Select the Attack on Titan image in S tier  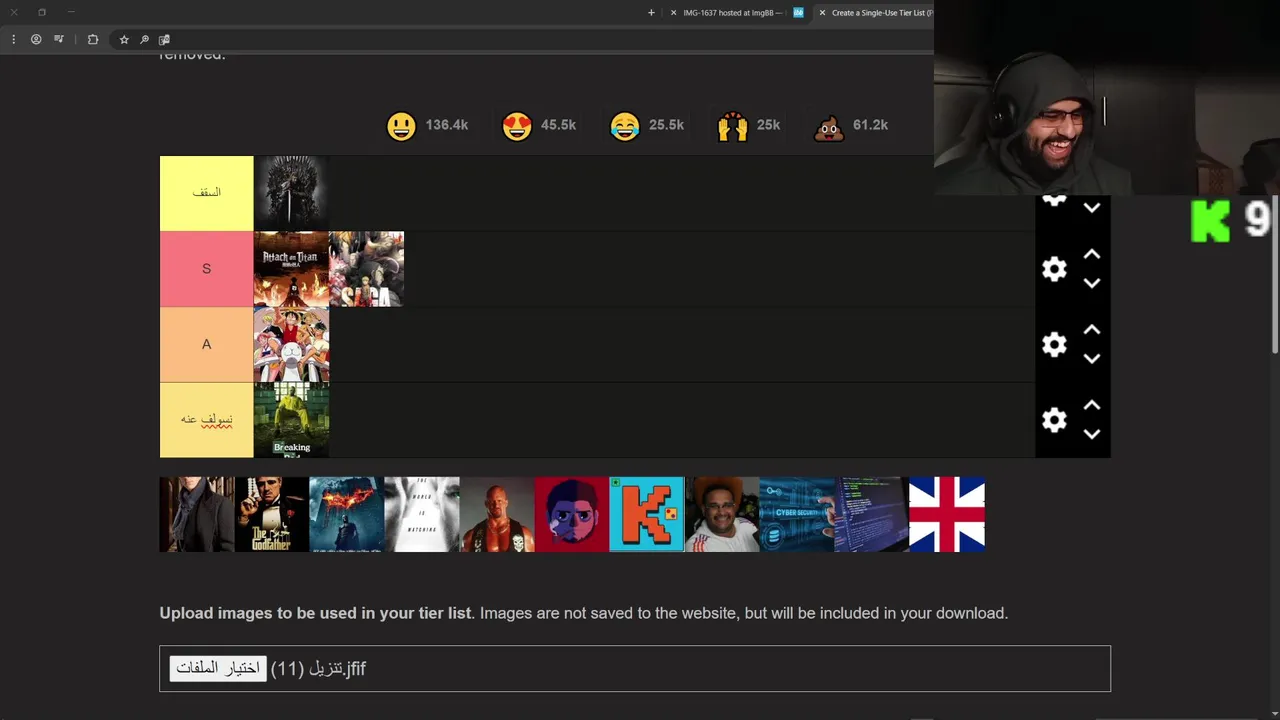click(291, 269)
